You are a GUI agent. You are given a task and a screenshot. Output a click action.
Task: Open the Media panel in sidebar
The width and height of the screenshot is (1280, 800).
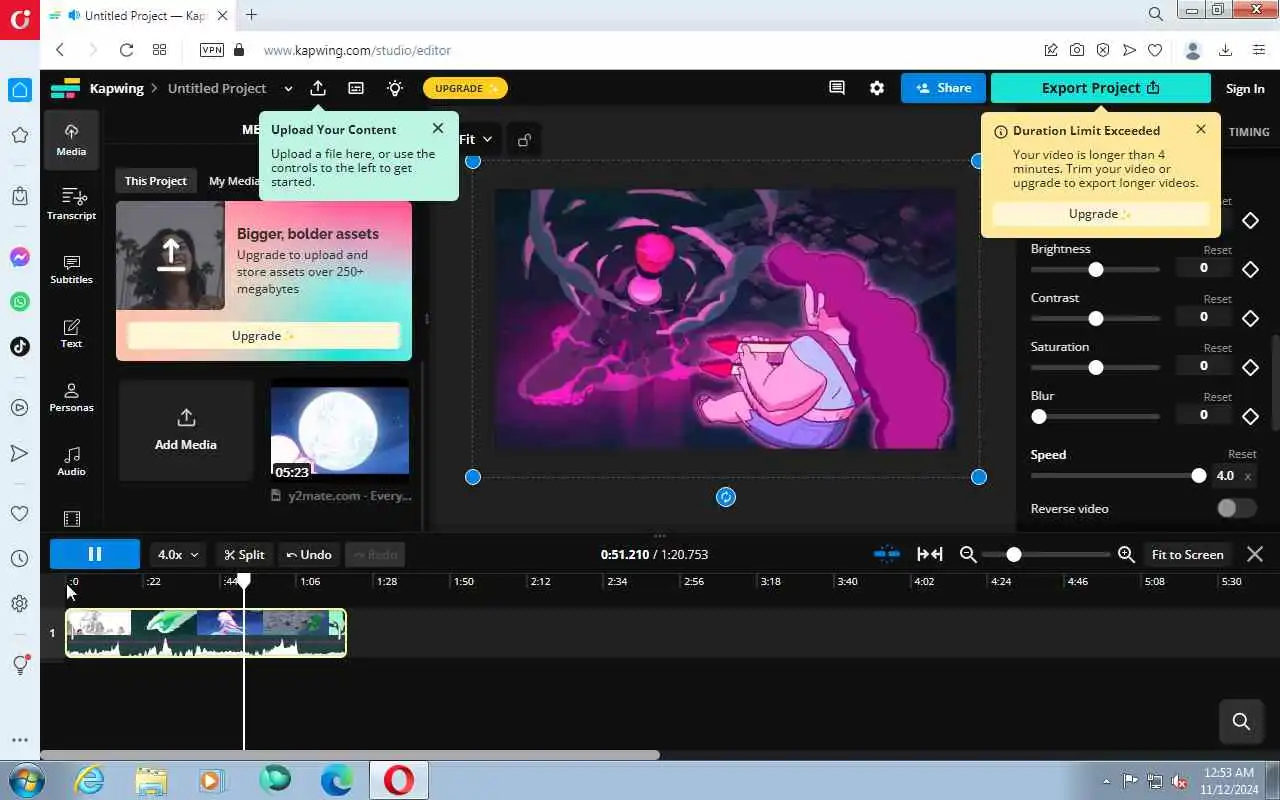coord(71,140)
